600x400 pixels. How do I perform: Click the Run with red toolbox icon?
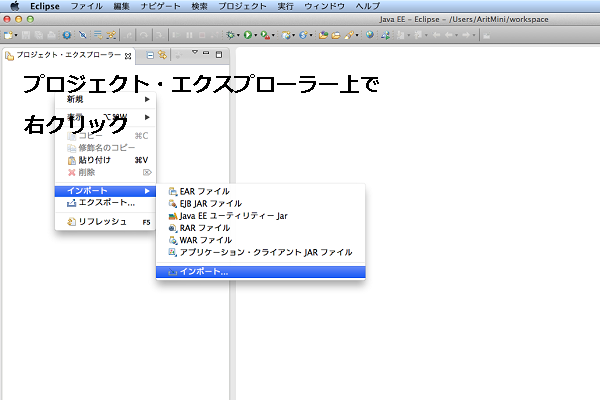[x=265, y=35]
